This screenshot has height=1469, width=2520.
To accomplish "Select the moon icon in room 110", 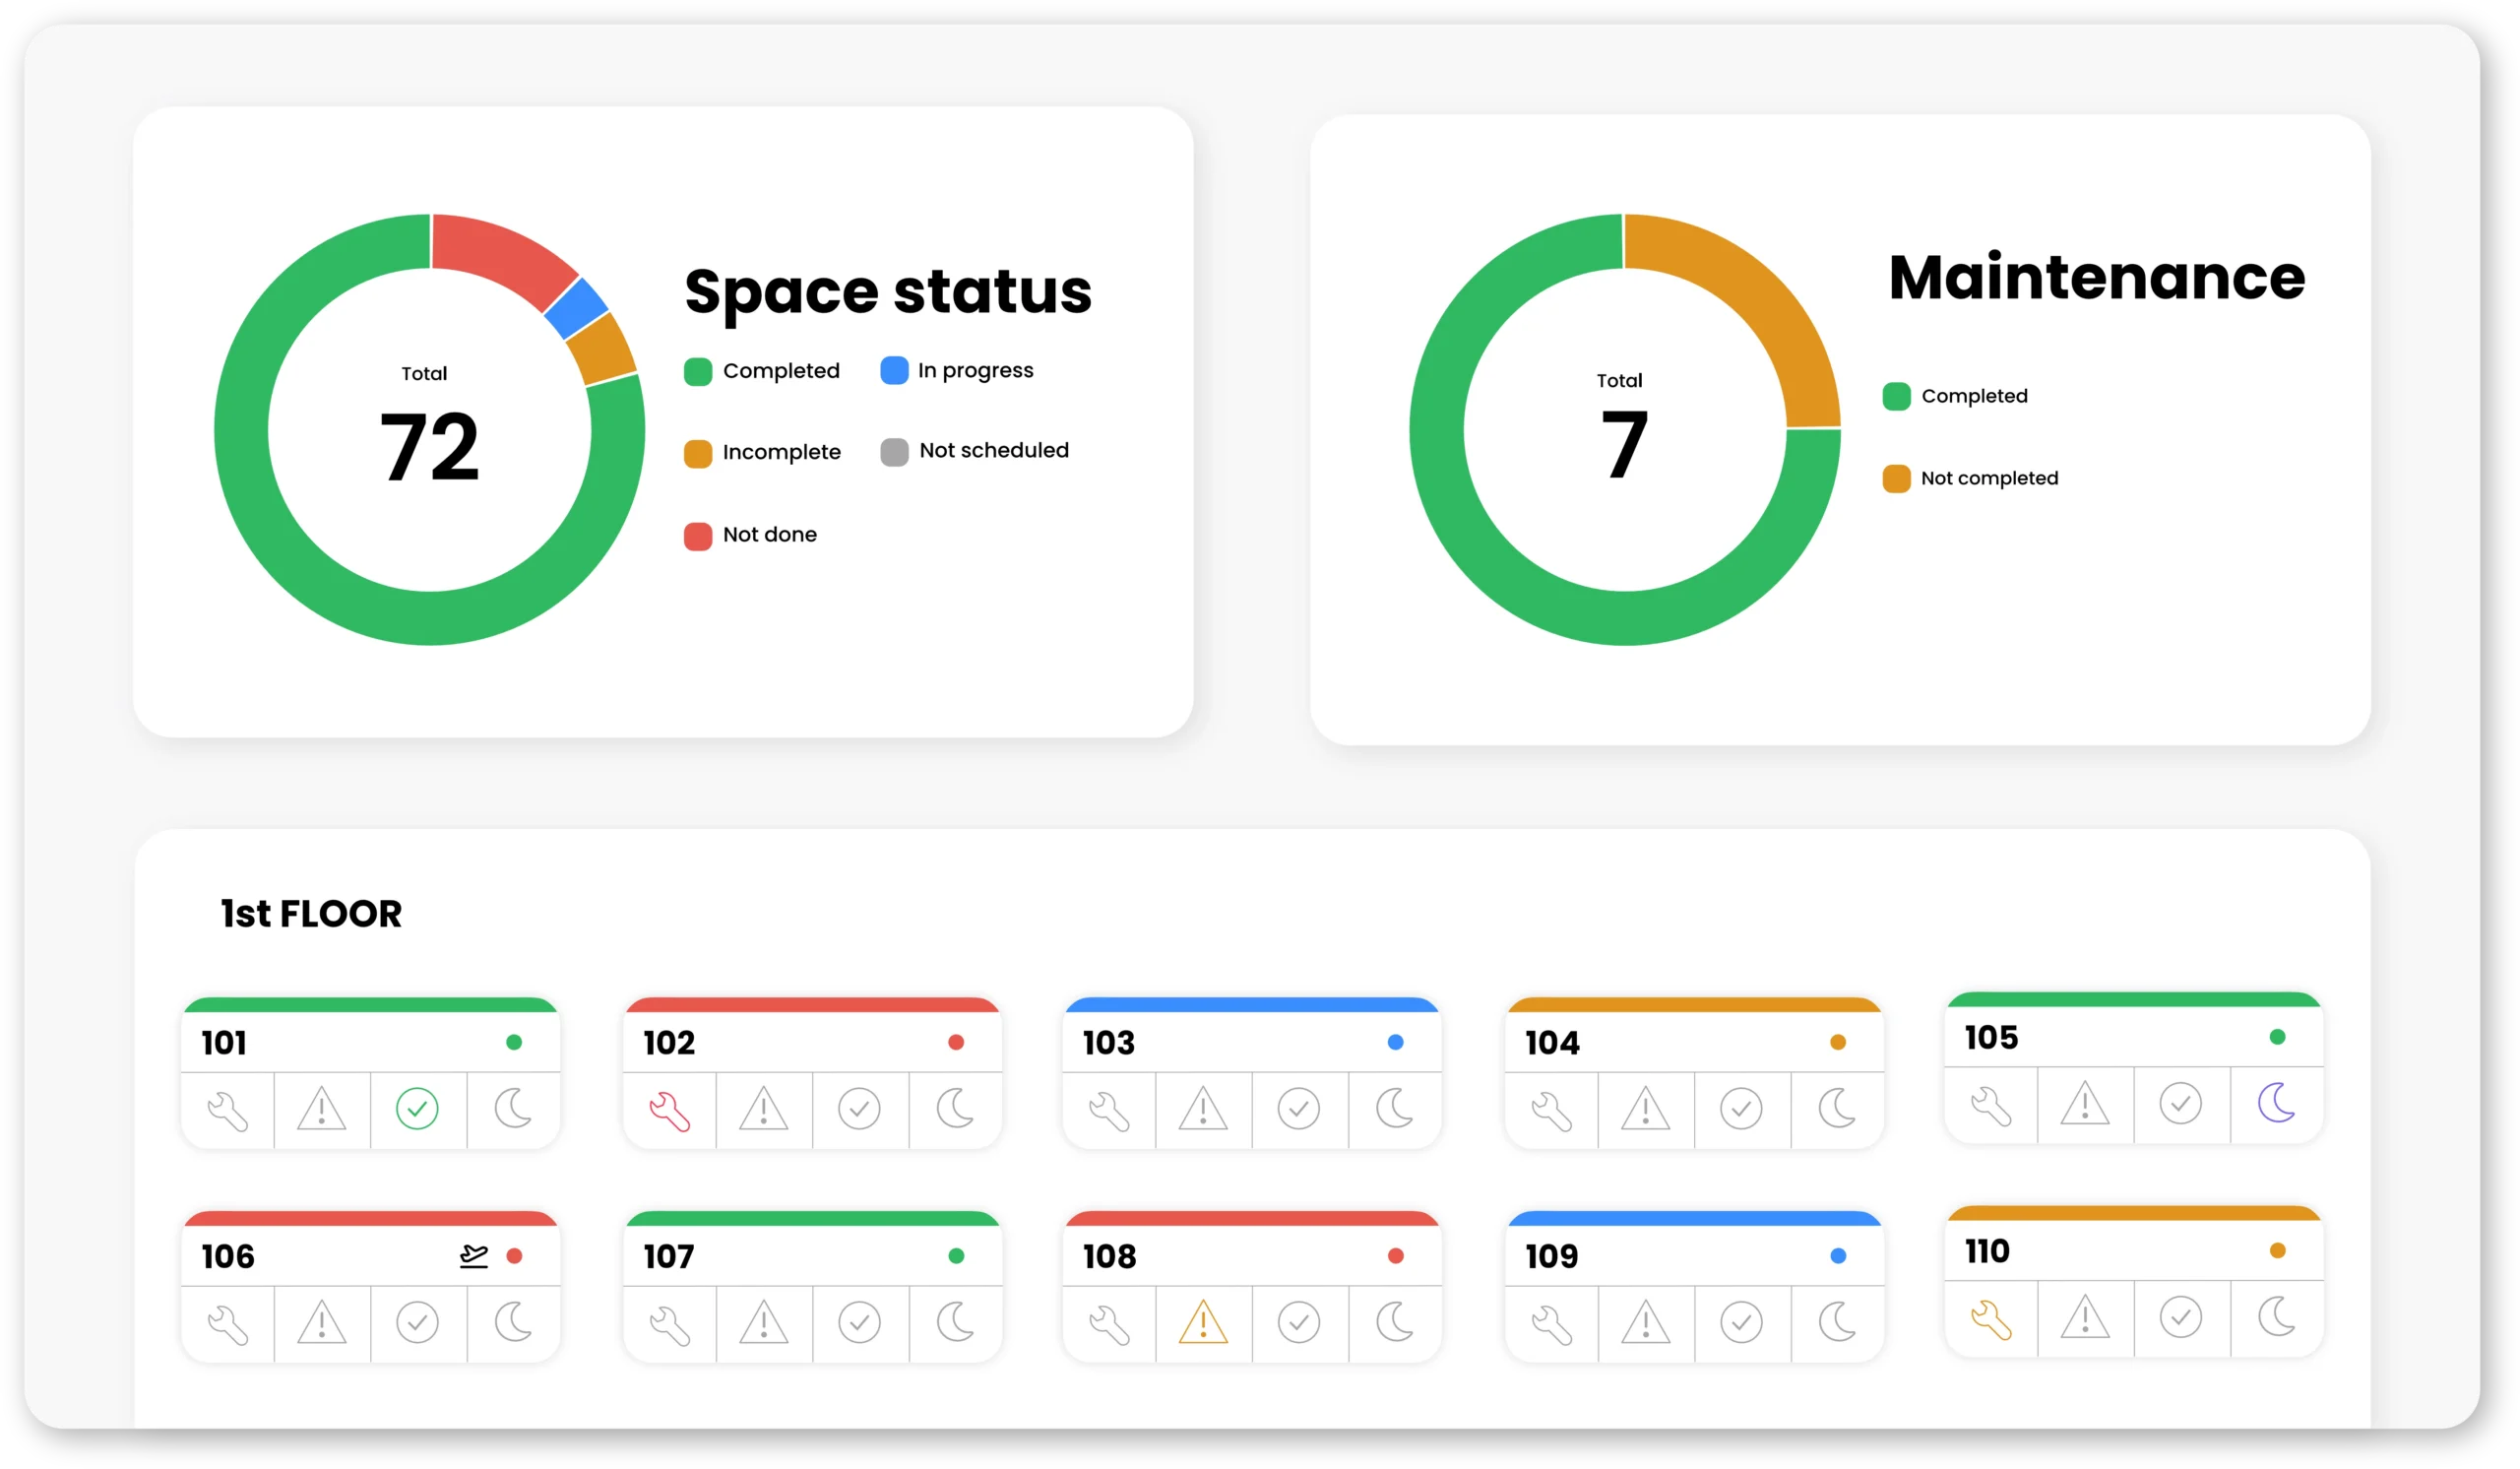I will [2276, 1316].
